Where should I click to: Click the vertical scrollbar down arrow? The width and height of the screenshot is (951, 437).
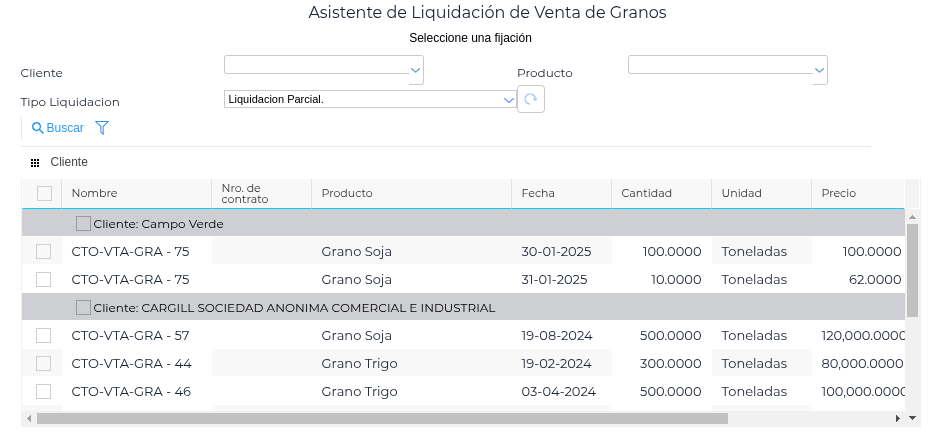[912, 418]
